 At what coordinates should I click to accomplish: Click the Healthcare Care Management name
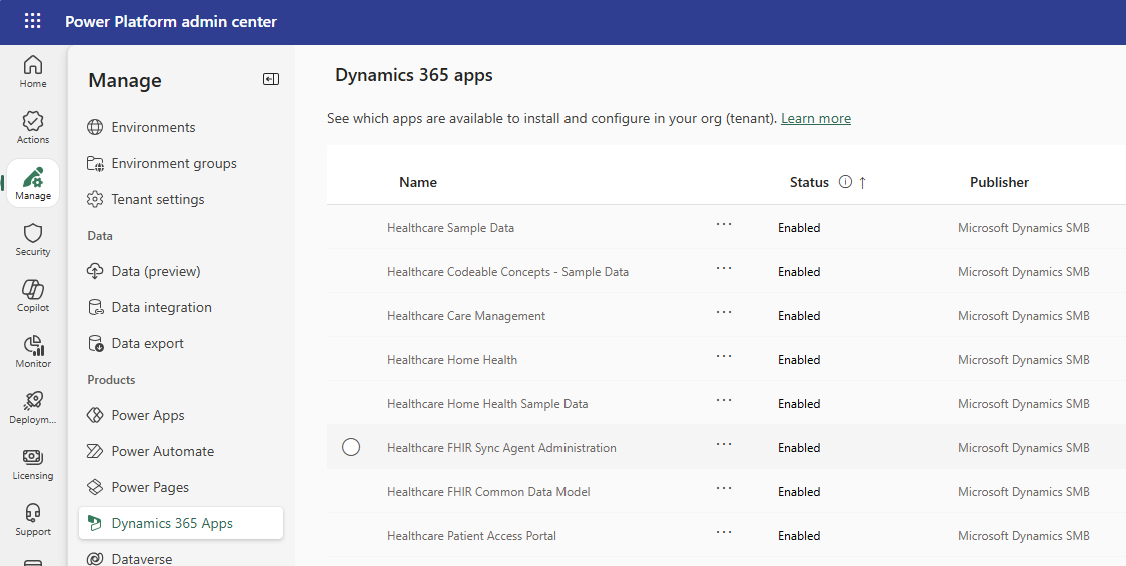466,316
